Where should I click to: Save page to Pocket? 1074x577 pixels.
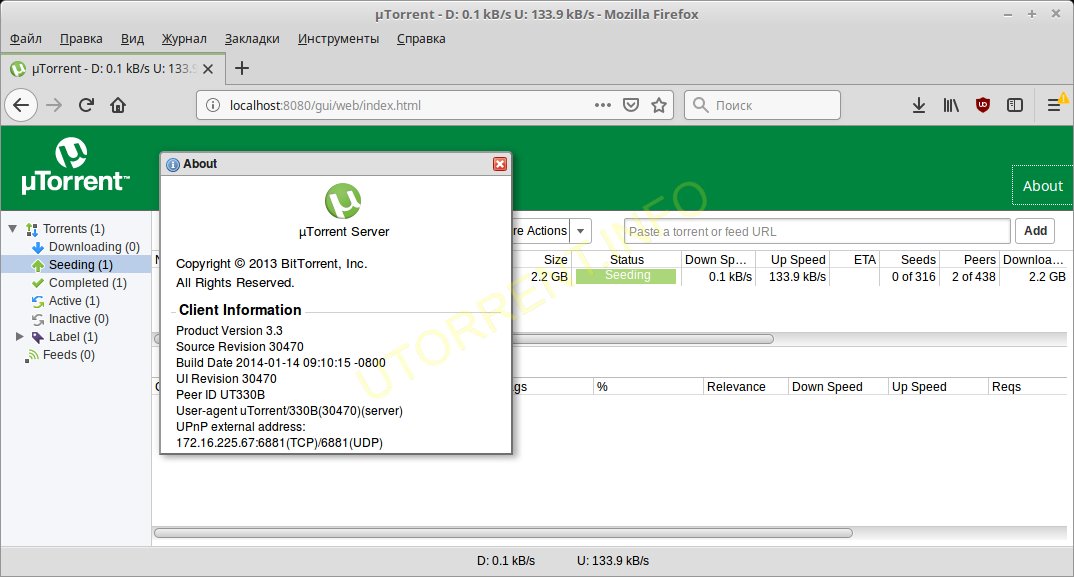point(631,106)
